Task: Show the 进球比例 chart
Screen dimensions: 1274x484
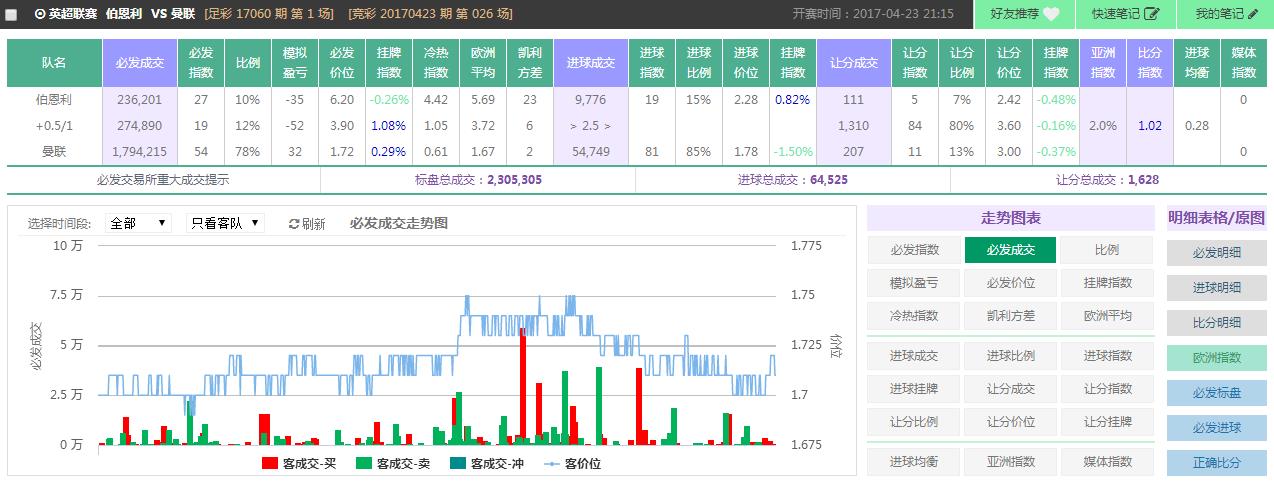Action: point(1010,355)
